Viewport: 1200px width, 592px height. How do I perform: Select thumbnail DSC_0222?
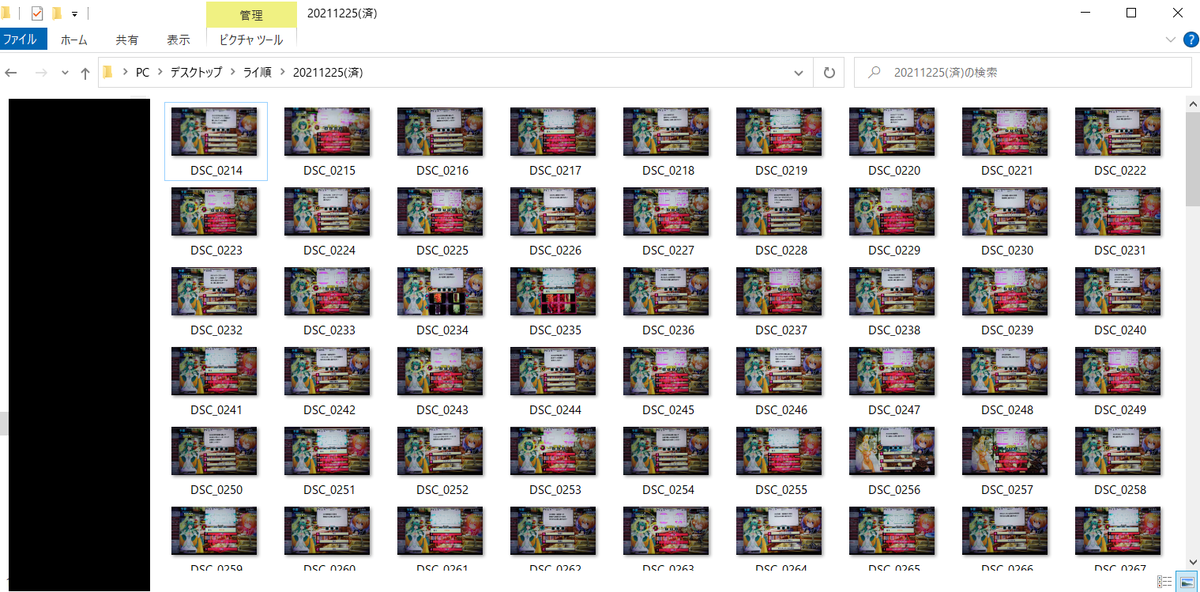(x=1119, y=132)
